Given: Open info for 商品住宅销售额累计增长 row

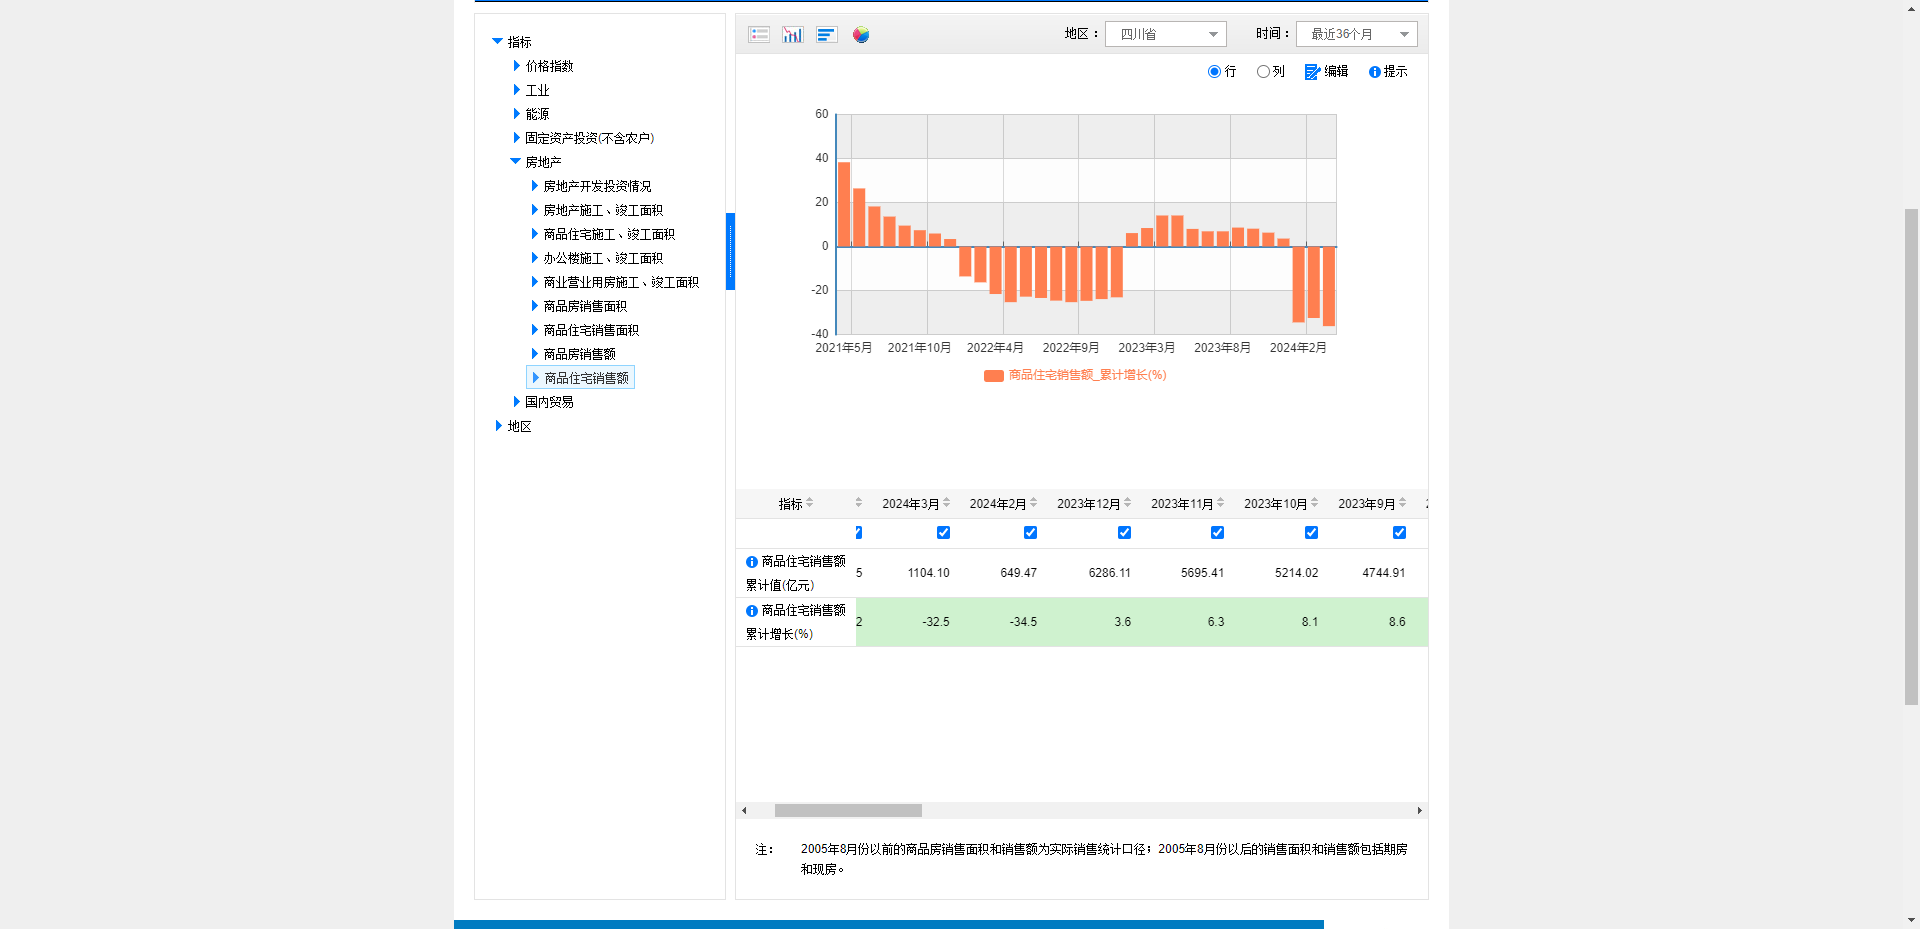Looking at the screenshot, I should click(752, 611).
